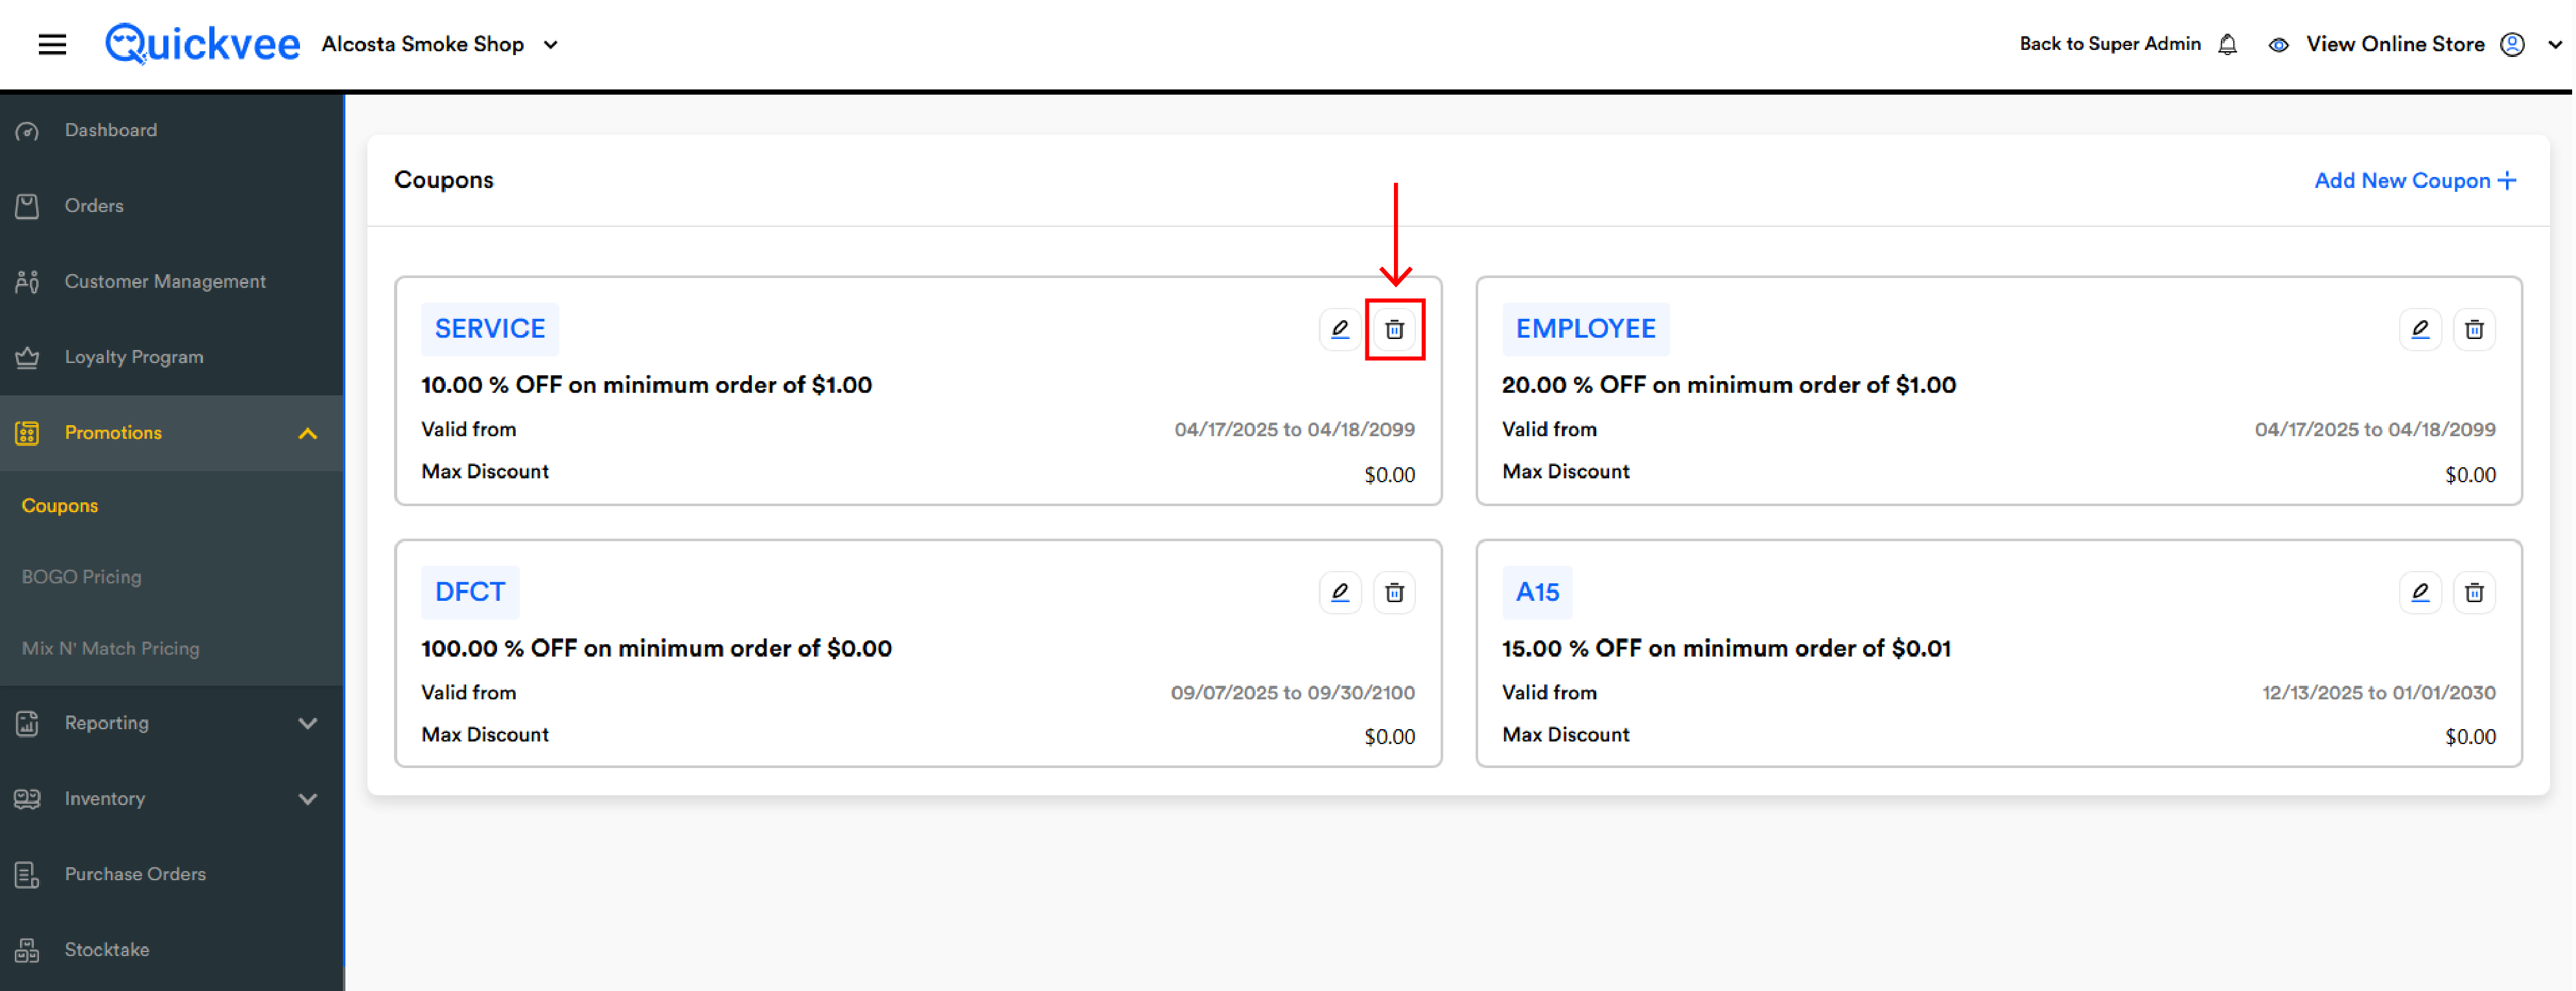Click date range 09/07/2025 to 09/30/2100
The height and width of the screenshot is (991, 2576).
[1292, 692]
